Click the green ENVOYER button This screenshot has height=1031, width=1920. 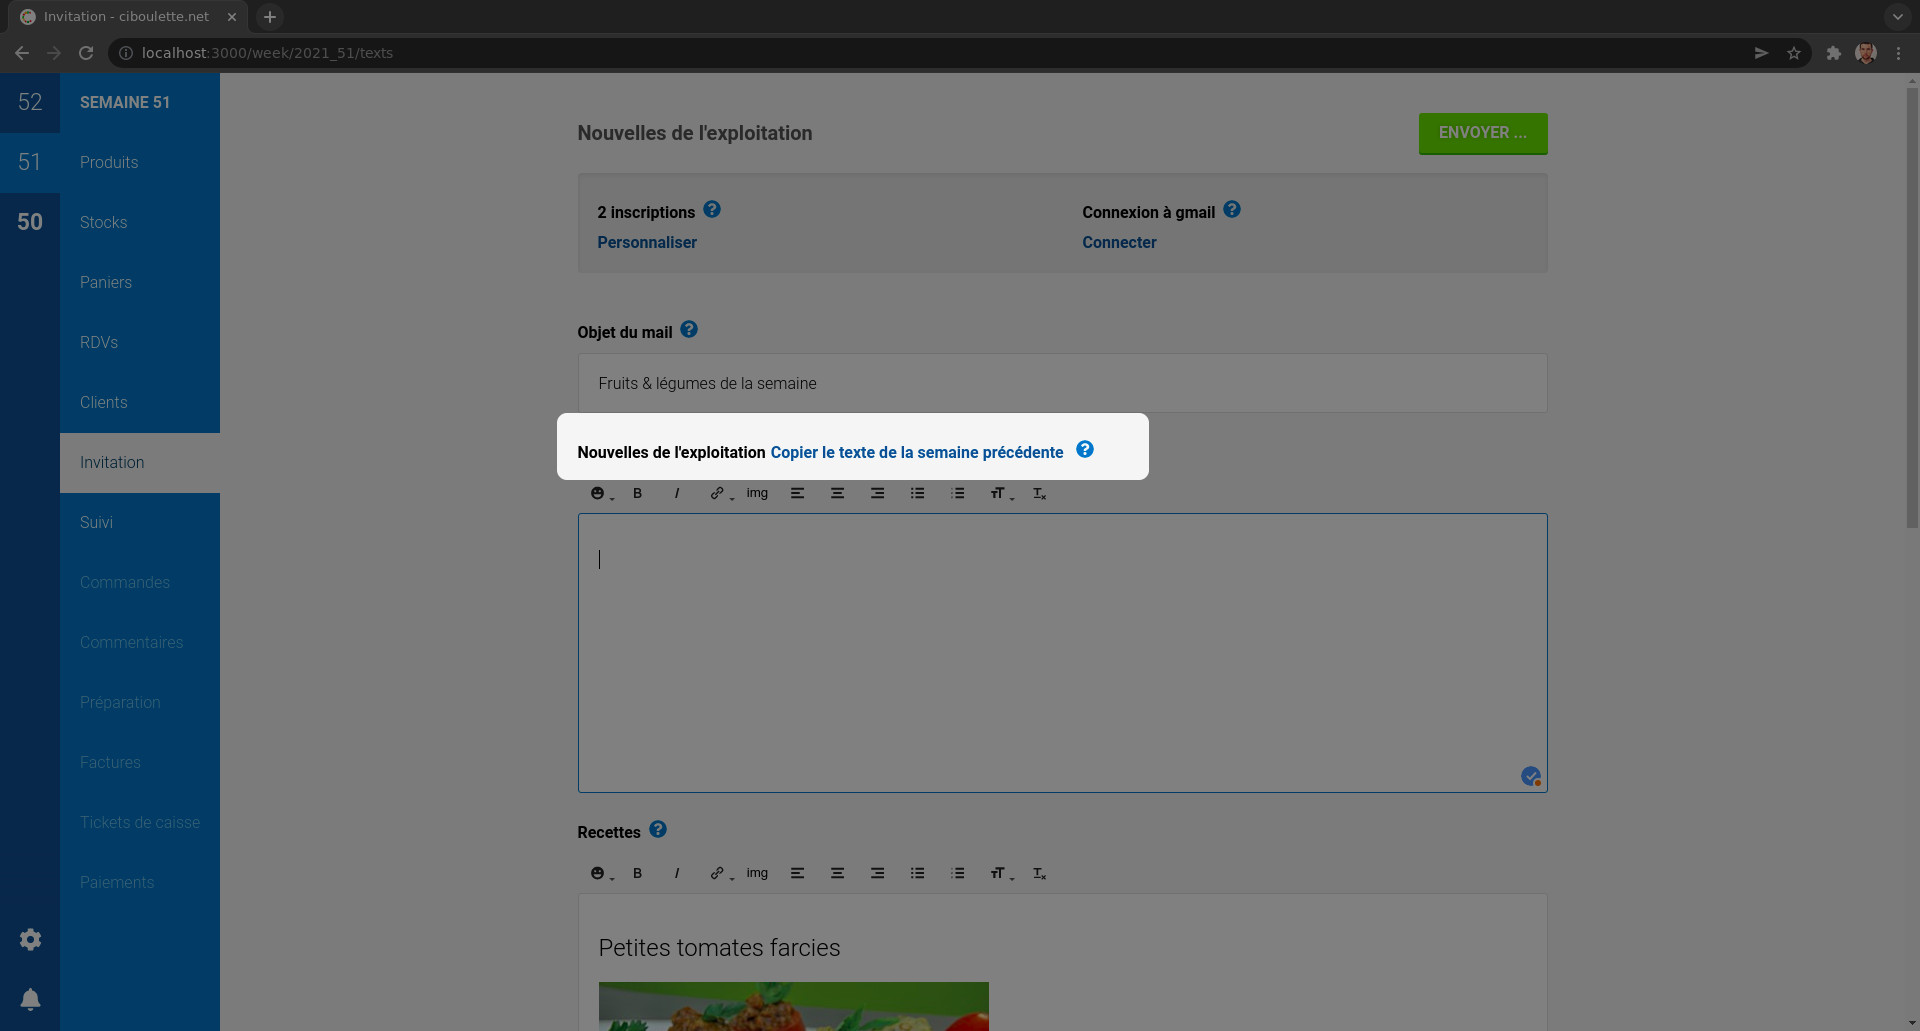(1482, 133)
